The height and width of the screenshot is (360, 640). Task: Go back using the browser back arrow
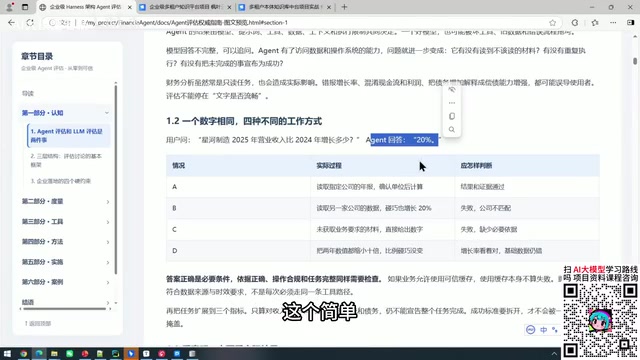[11, 23]
